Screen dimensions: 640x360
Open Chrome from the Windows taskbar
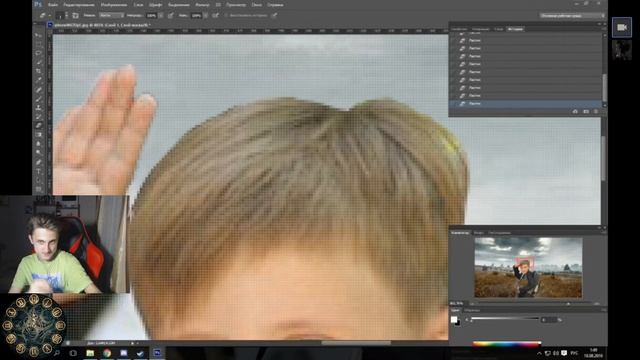(x=107, y=353)
